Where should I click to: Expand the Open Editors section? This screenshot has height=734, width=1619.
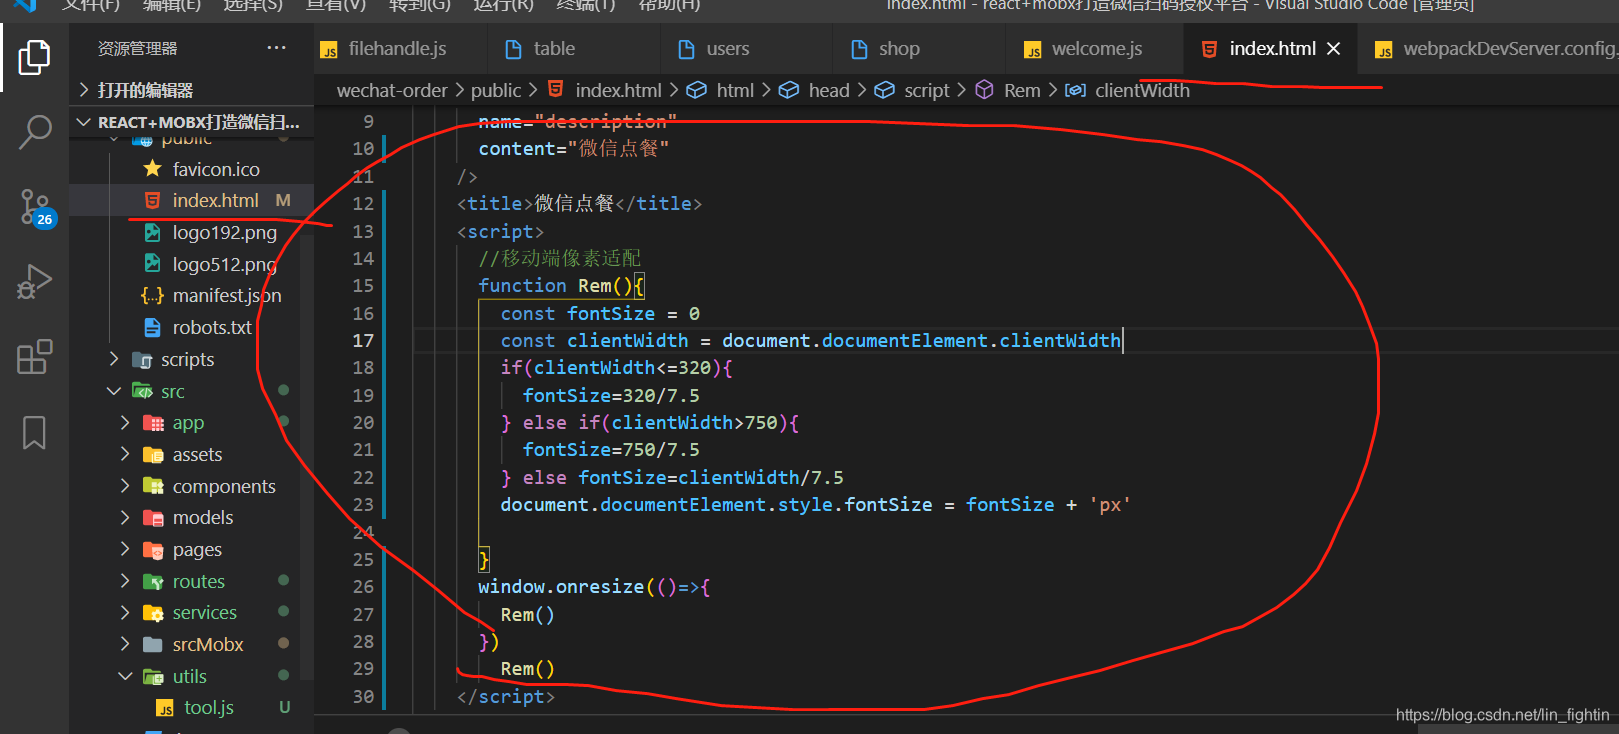(190, 90)
